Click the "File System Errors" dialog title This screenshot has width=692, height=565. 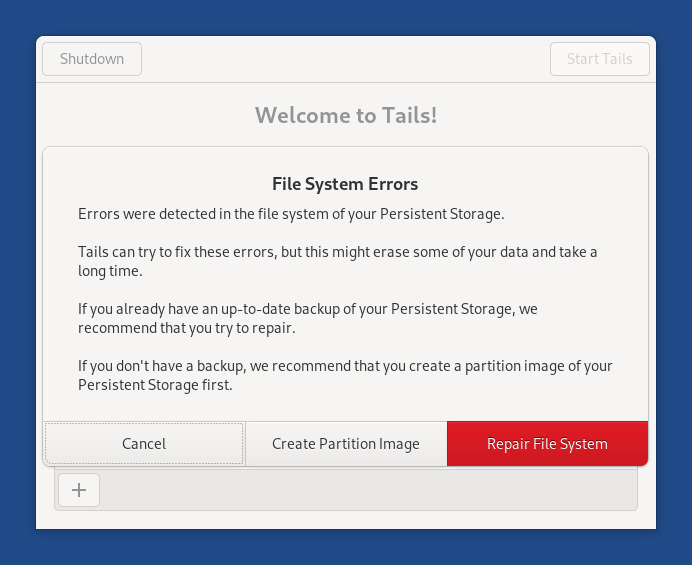coord(345,184)
